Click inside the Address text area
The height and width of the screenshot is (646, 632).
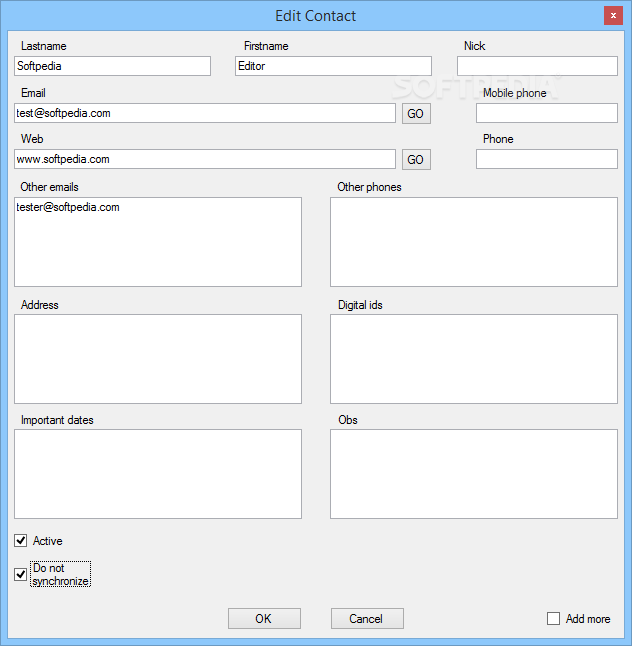(x=158, y=359)
